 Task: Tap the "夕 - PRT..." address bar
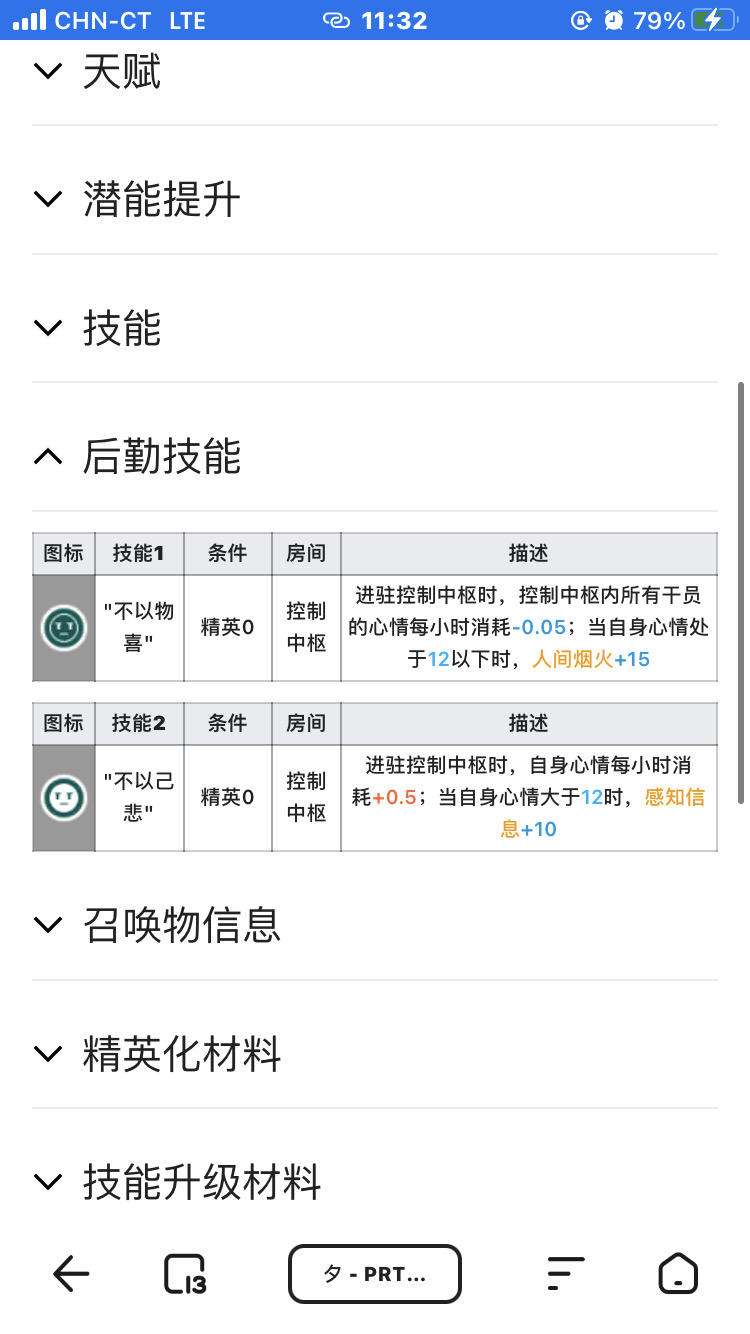[375, 1274]
